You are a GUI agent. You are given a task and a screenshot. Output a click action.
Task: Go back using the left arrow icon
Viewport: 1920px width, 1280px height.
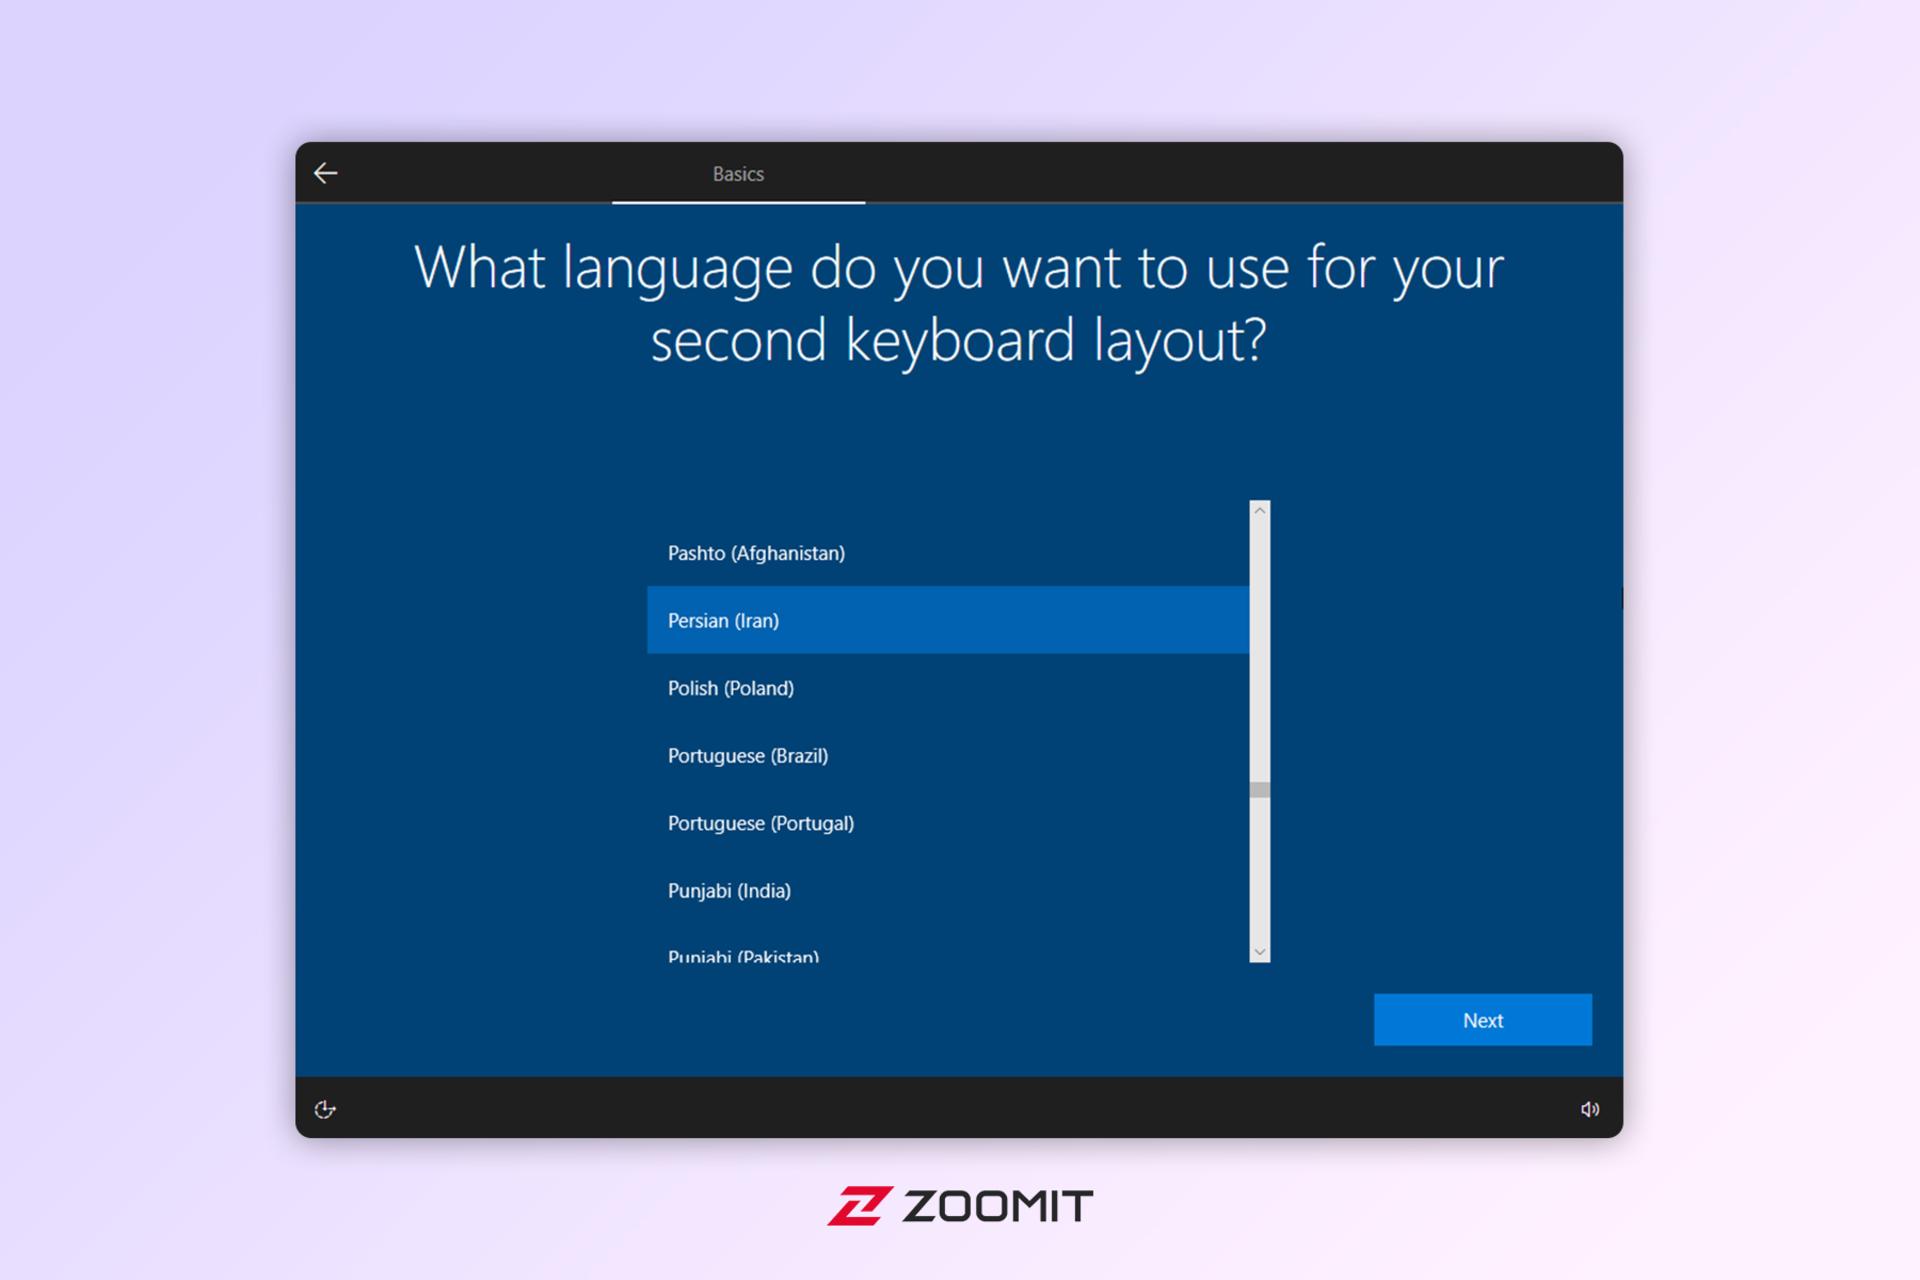tap(325, 173)
